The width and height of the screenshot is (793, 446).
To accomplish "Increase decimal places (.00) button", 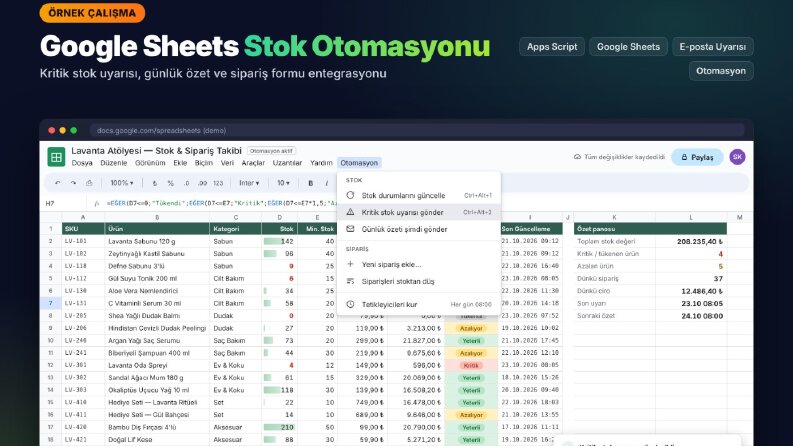I will pos(202,183).
